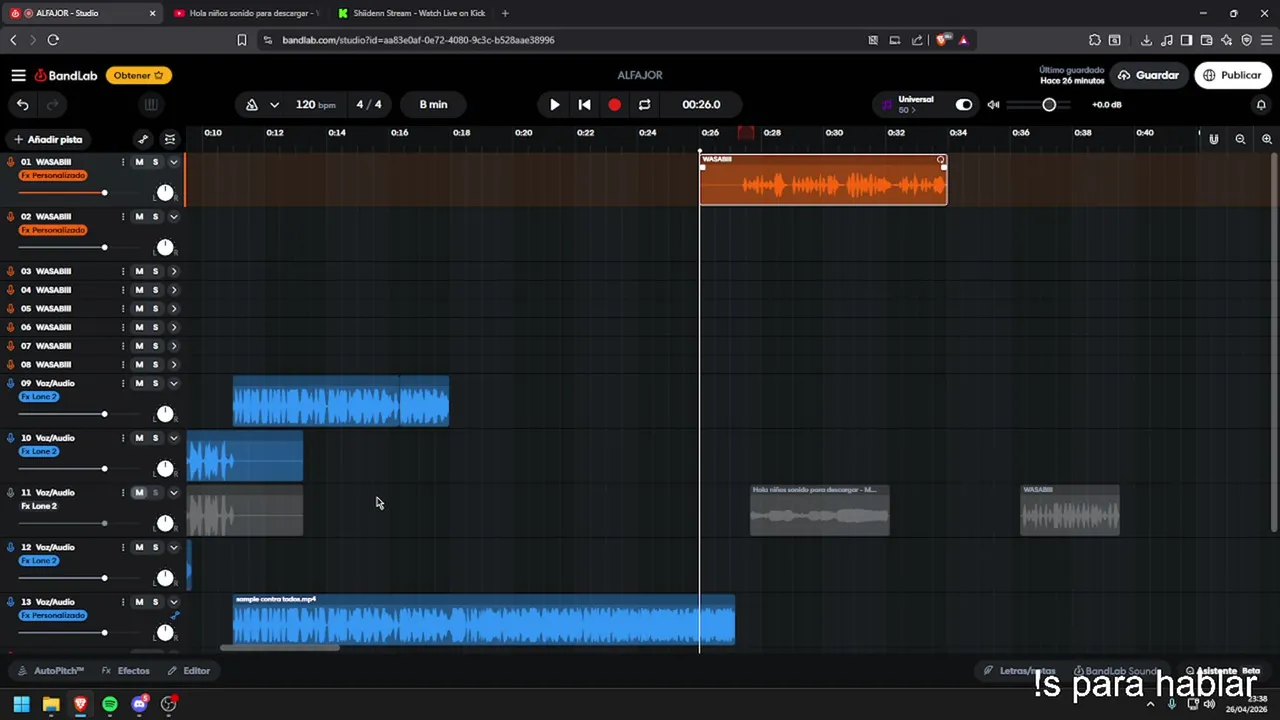
Task: Click the Añadir pista button
Action: 48,139
